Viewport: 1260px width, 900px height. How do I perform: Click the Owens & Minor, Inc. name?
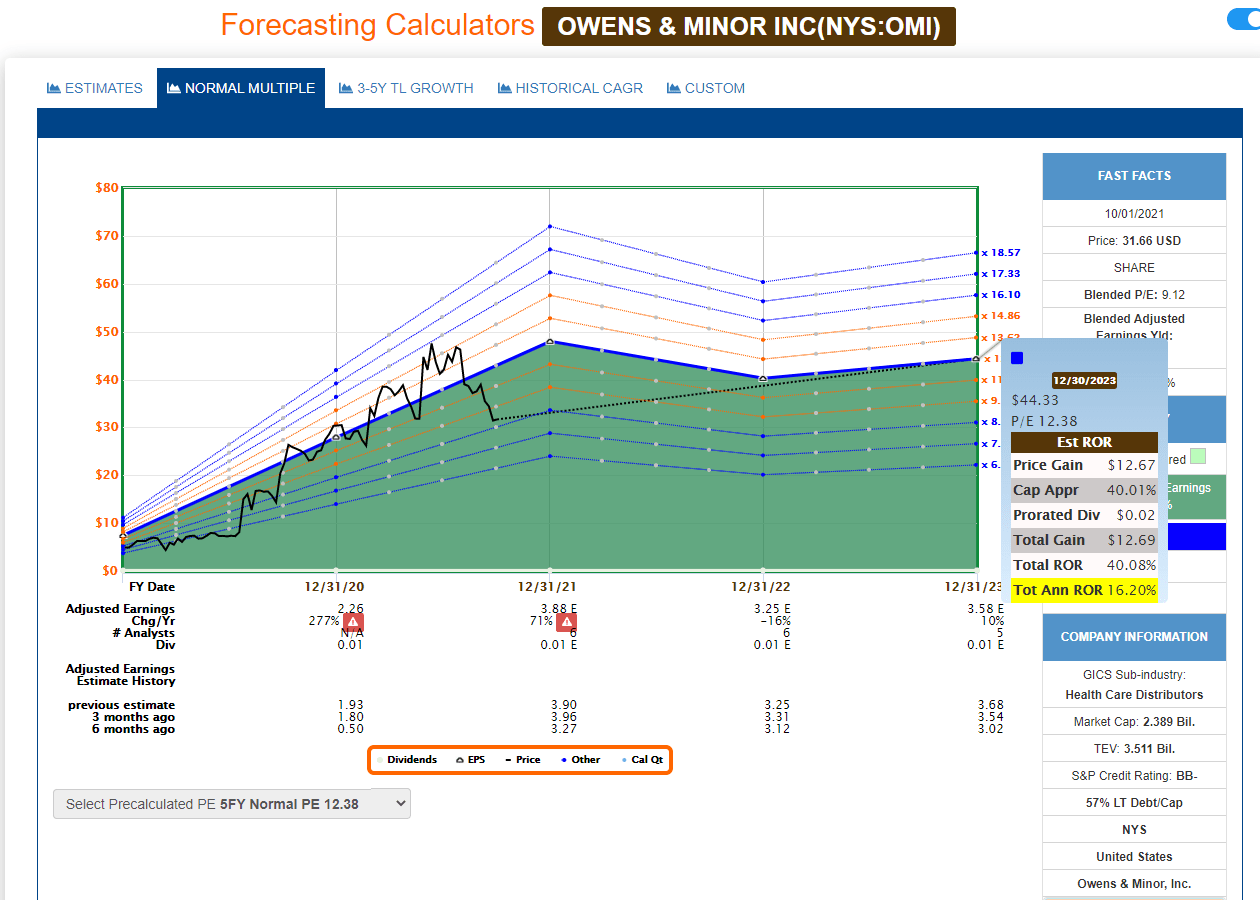click(x=1134, y=884)
